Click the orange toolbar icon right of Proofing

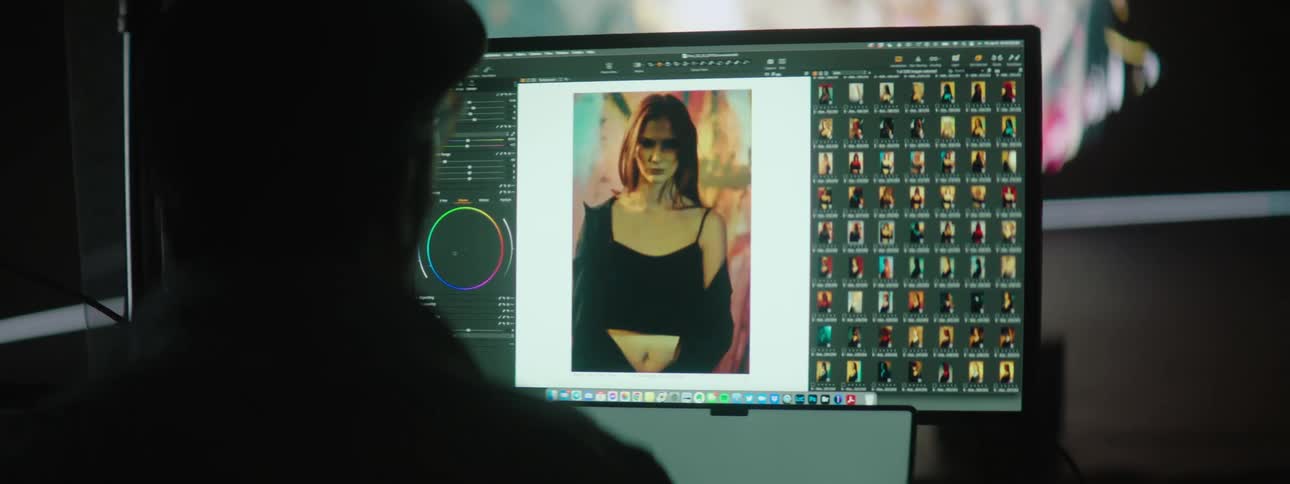click(x=979, y=58)
